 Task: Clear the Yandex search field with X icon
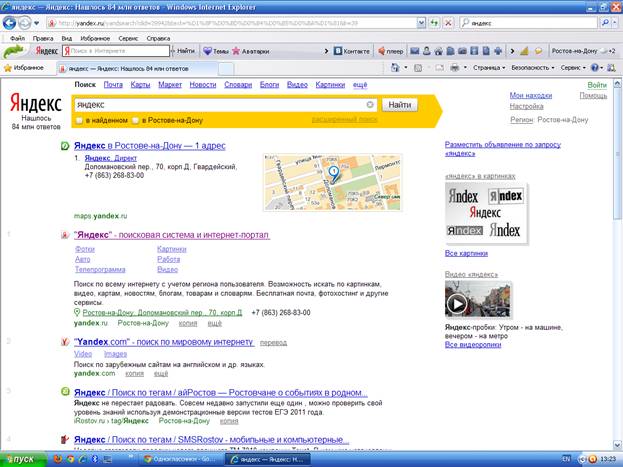(370, 105)
